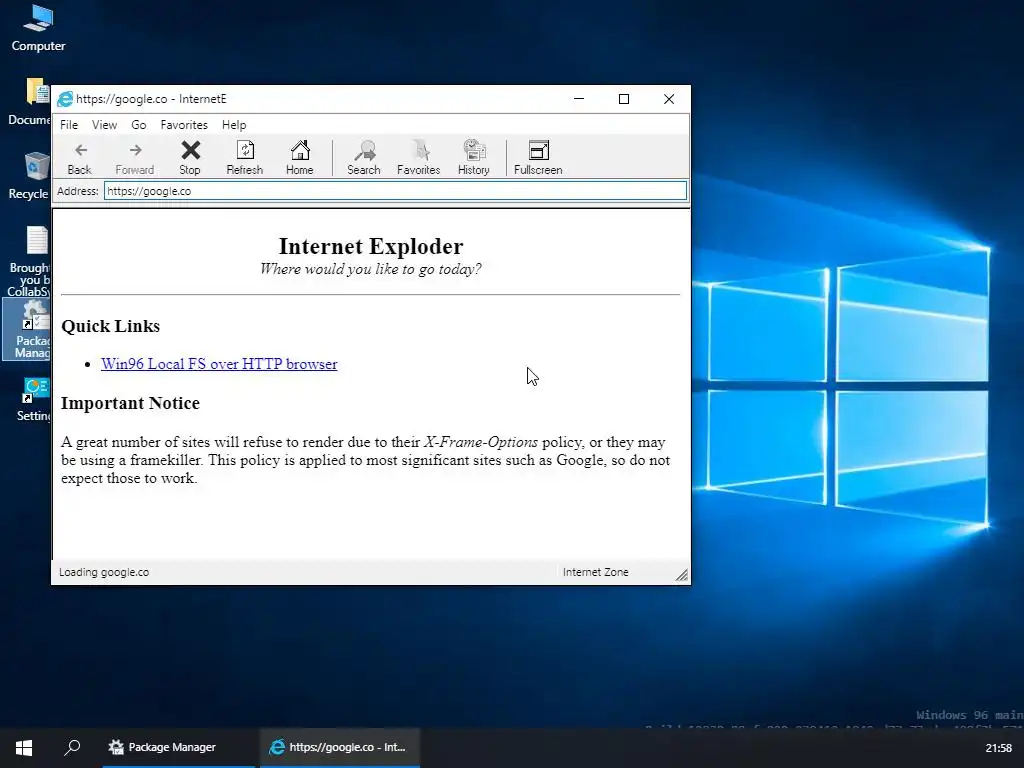Open taskbar search magnifier
1024x768 pixels.
click(72, 747)
